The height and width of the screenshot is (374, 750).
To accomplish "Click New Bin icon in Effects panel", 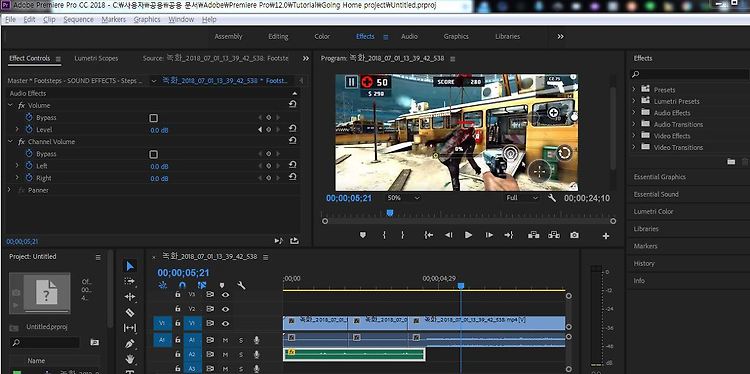I will (x=731, y=162).
